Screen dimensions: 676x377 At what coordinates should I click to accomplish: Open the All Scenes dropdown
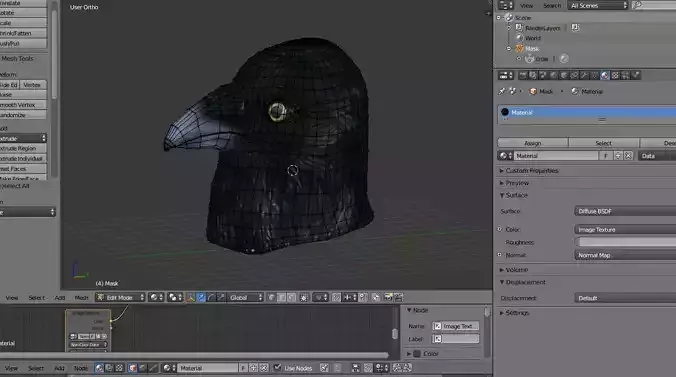tap(598, 5)
